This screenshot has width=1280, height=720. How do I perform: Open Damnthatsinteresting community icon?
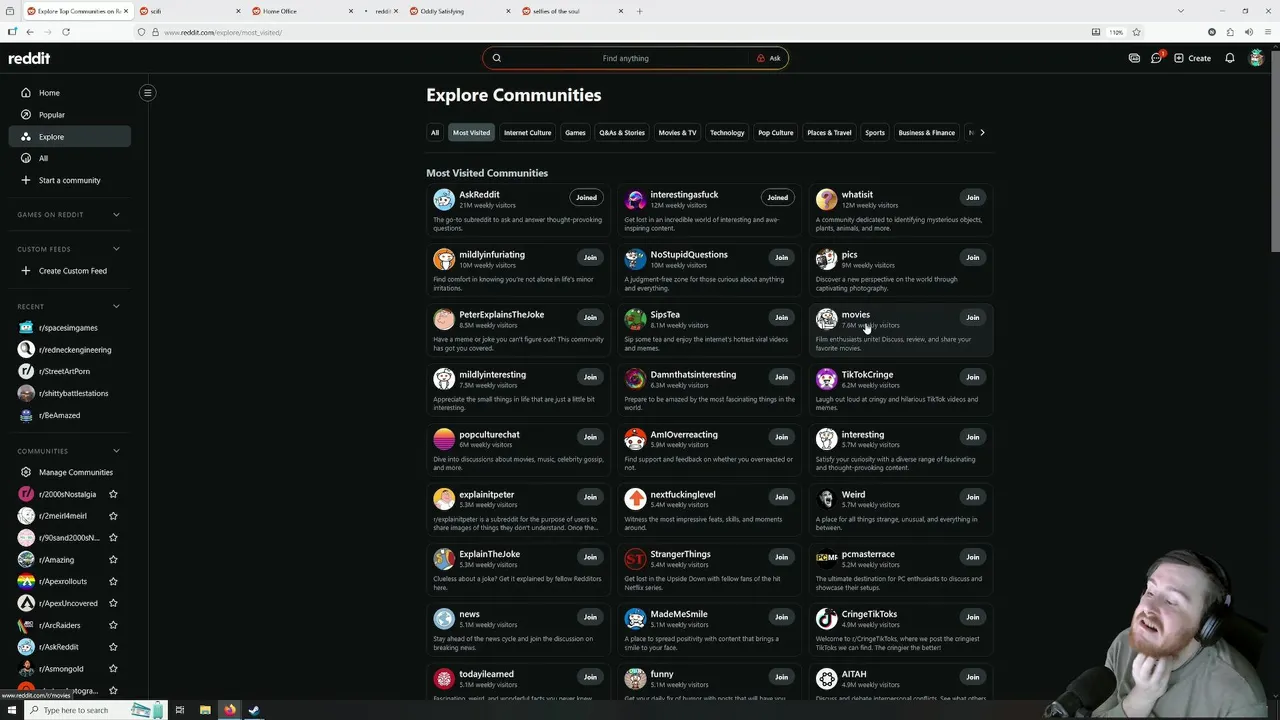point(635,379)
